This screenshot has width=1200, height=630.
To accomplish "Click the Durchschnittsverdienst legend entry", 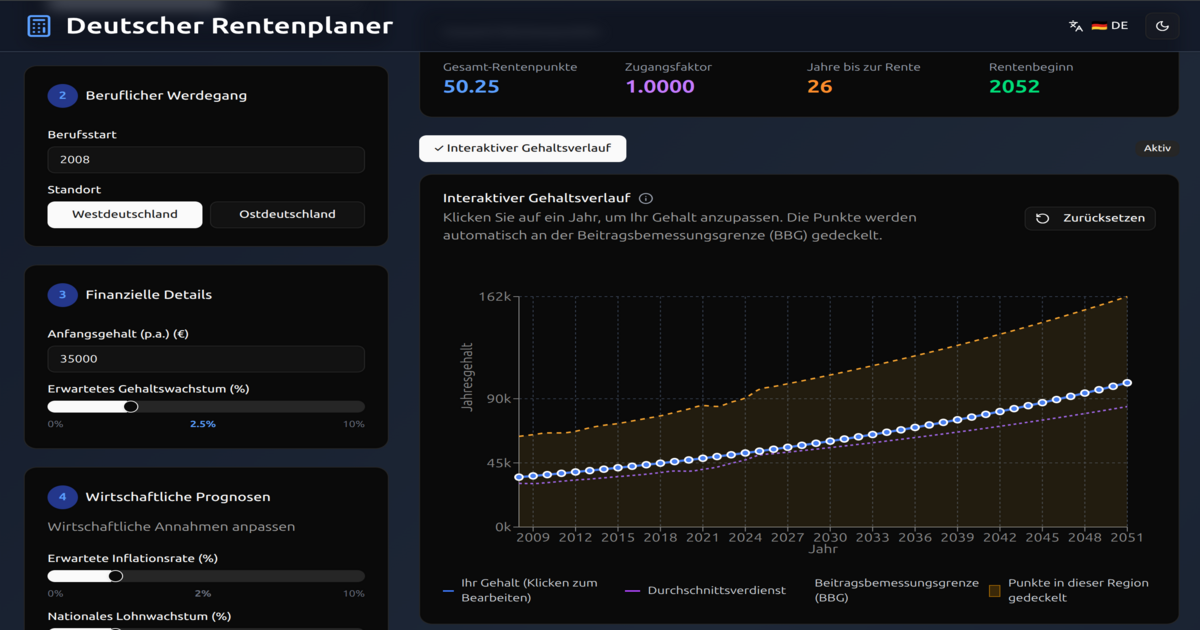I will coord(715,590).
